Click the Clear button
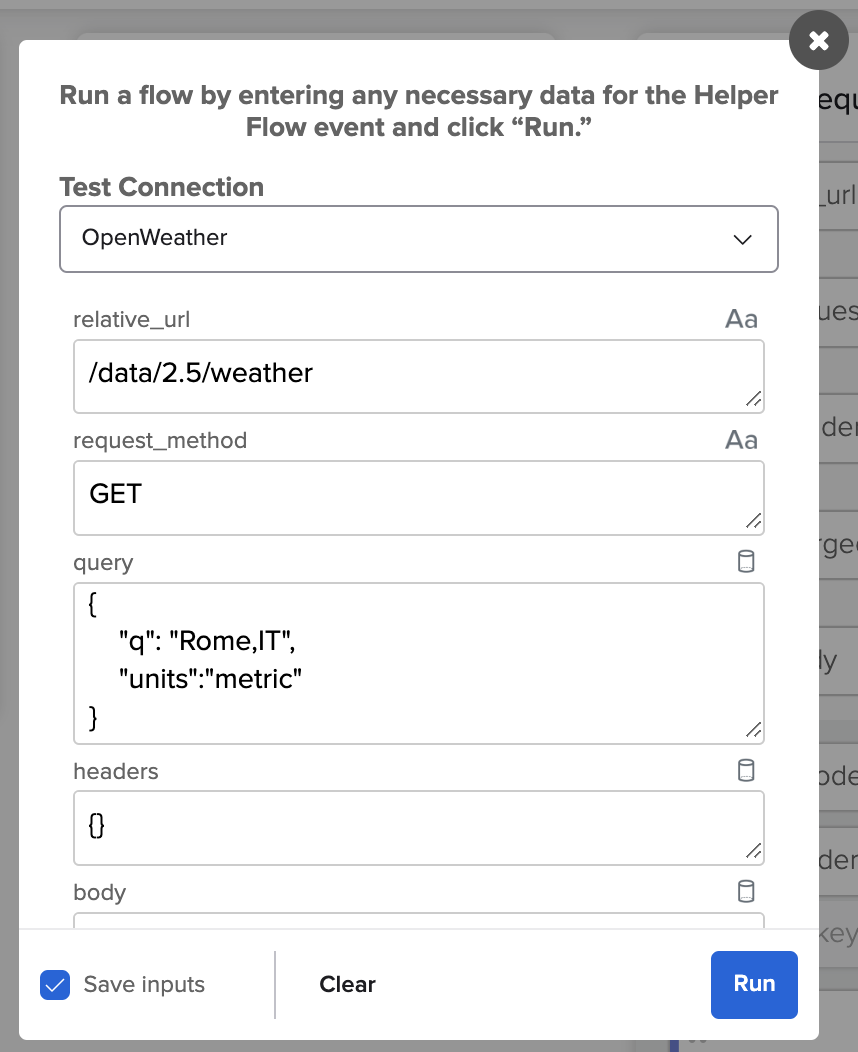This screenshot has height=1052, width=858. (347, 985)
